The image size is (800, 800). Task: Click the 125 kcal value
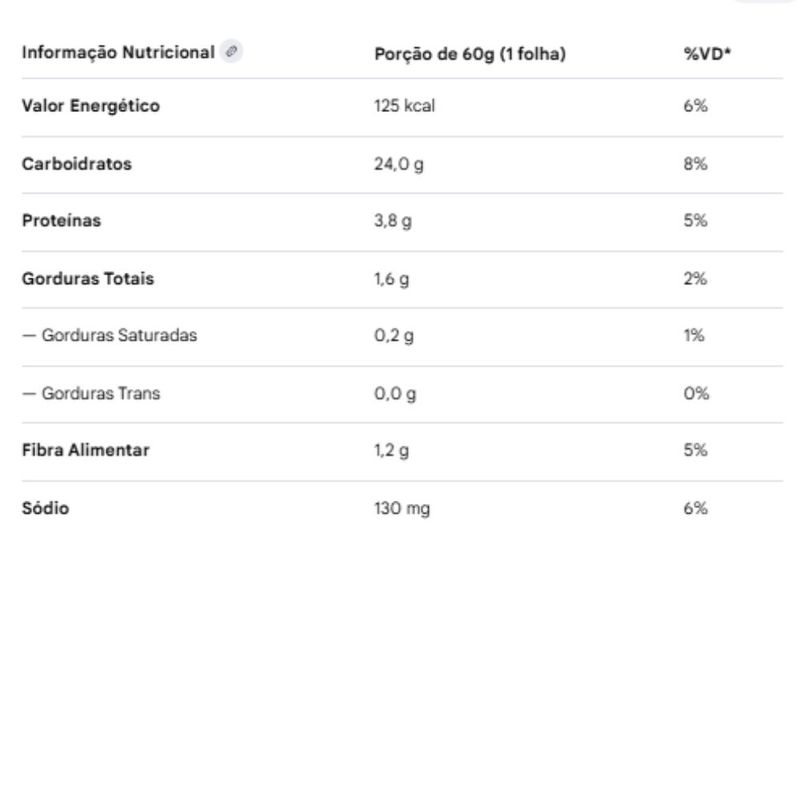[x=405, y=106]
